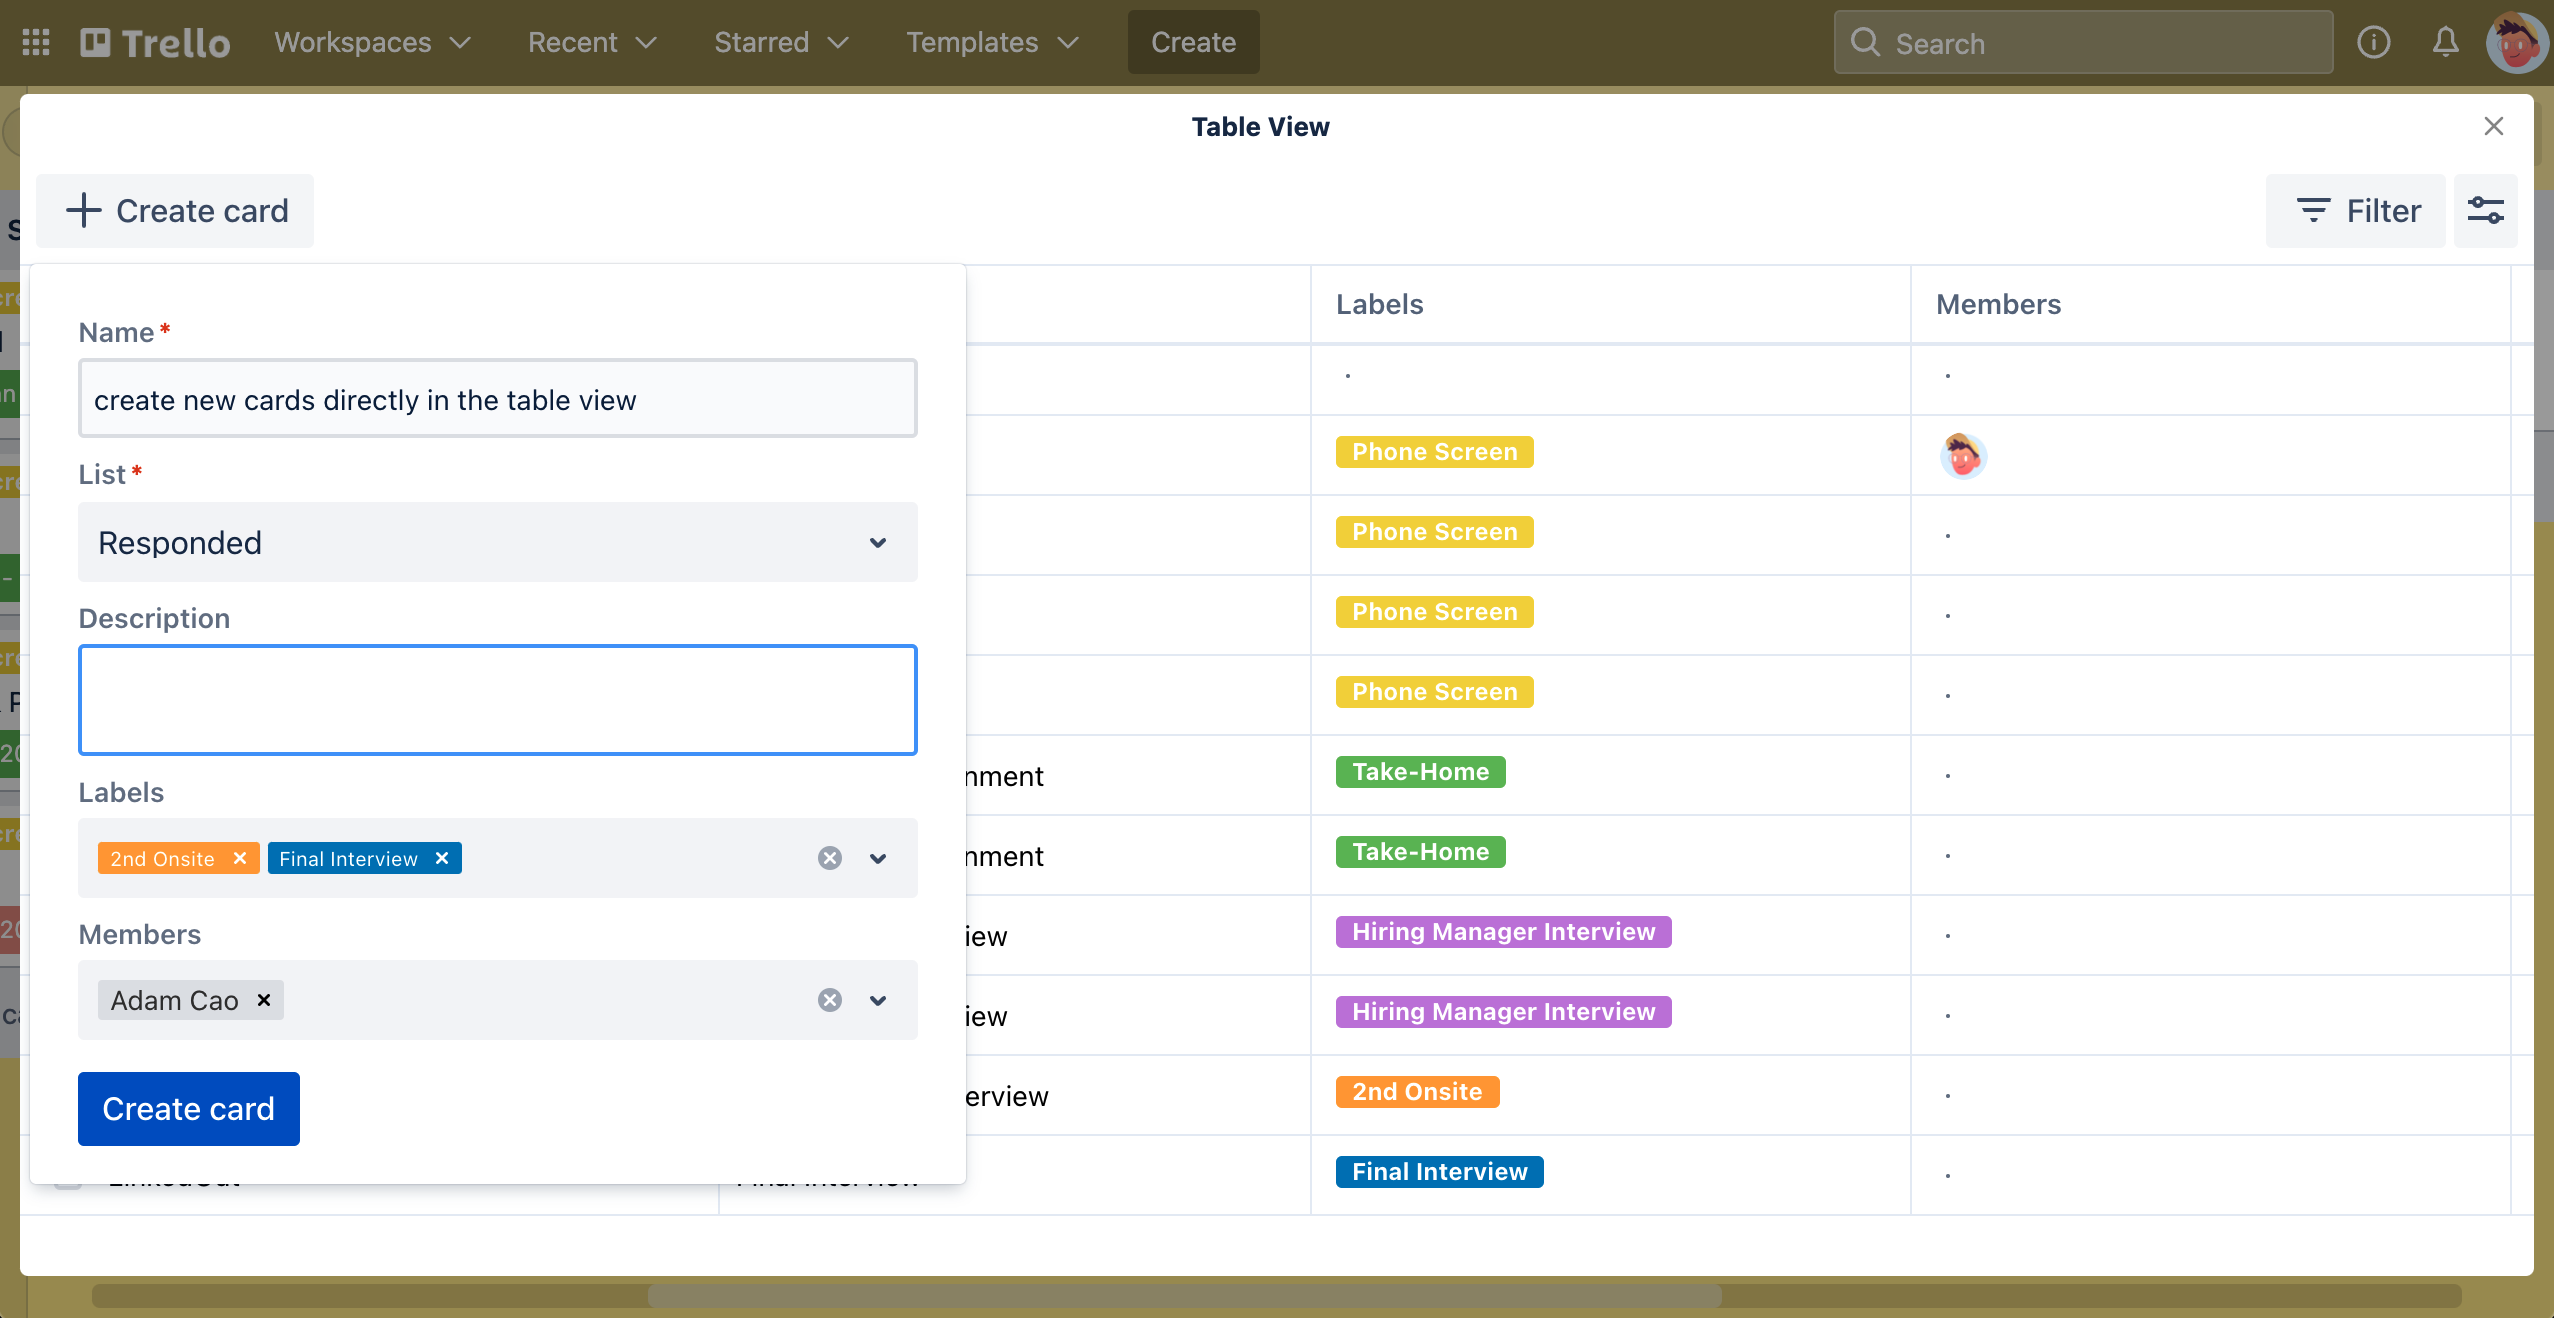Expand the Members selection dropdown
The width and height of the screenshot is (2554, 1318).
pos(876,1000)
